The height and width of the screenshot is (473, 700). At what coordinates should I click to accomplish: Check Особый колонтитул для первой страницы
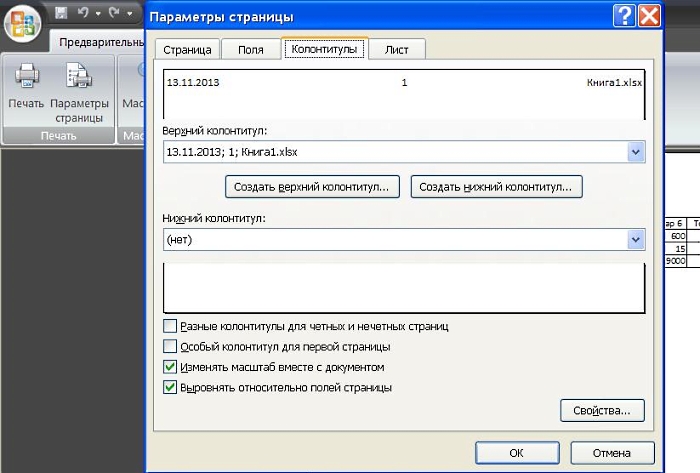pos(170,347)
